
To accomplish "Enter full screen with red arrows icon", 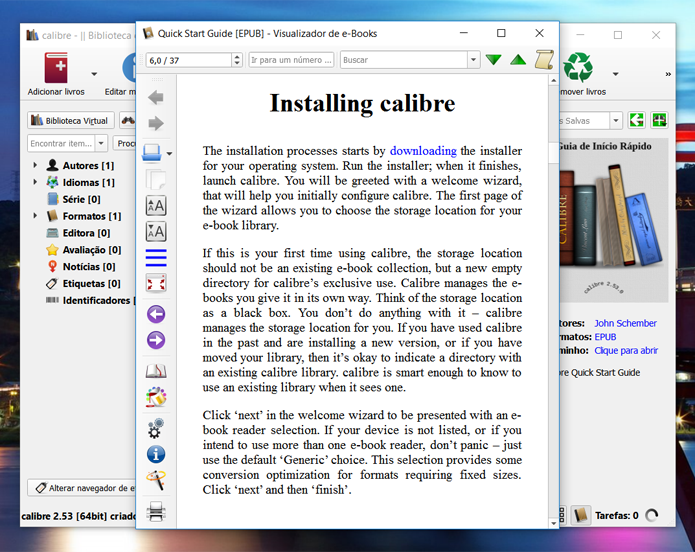I will 156,283.
